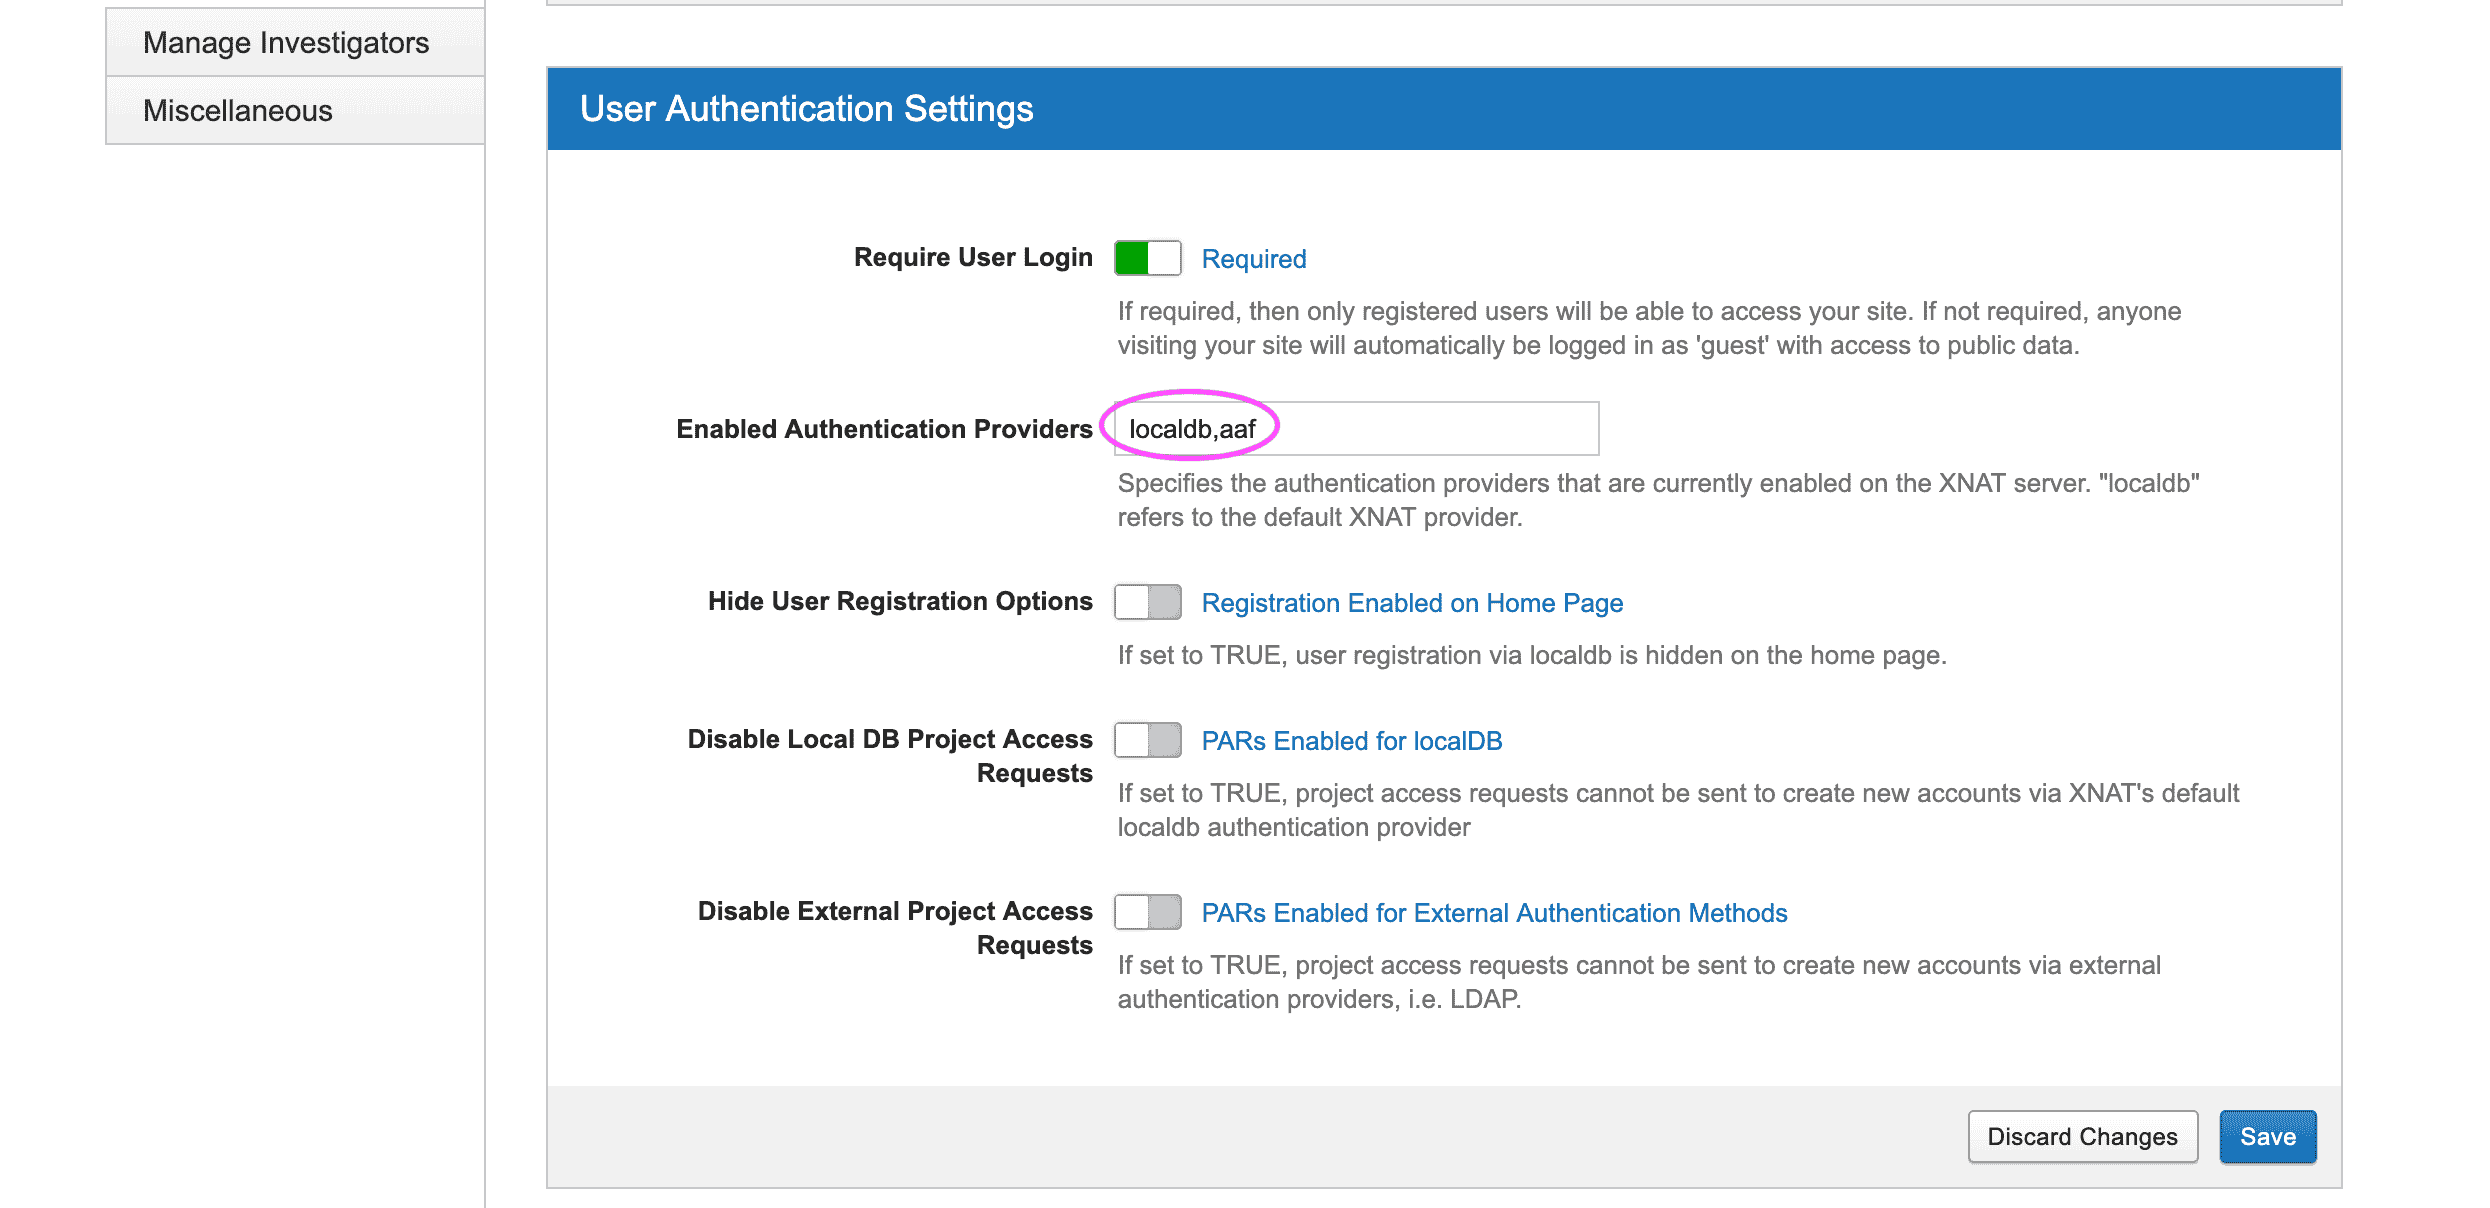
Task: Click description mentioning 'localdb authentication provider'
Action: [x=1679, y=810]
